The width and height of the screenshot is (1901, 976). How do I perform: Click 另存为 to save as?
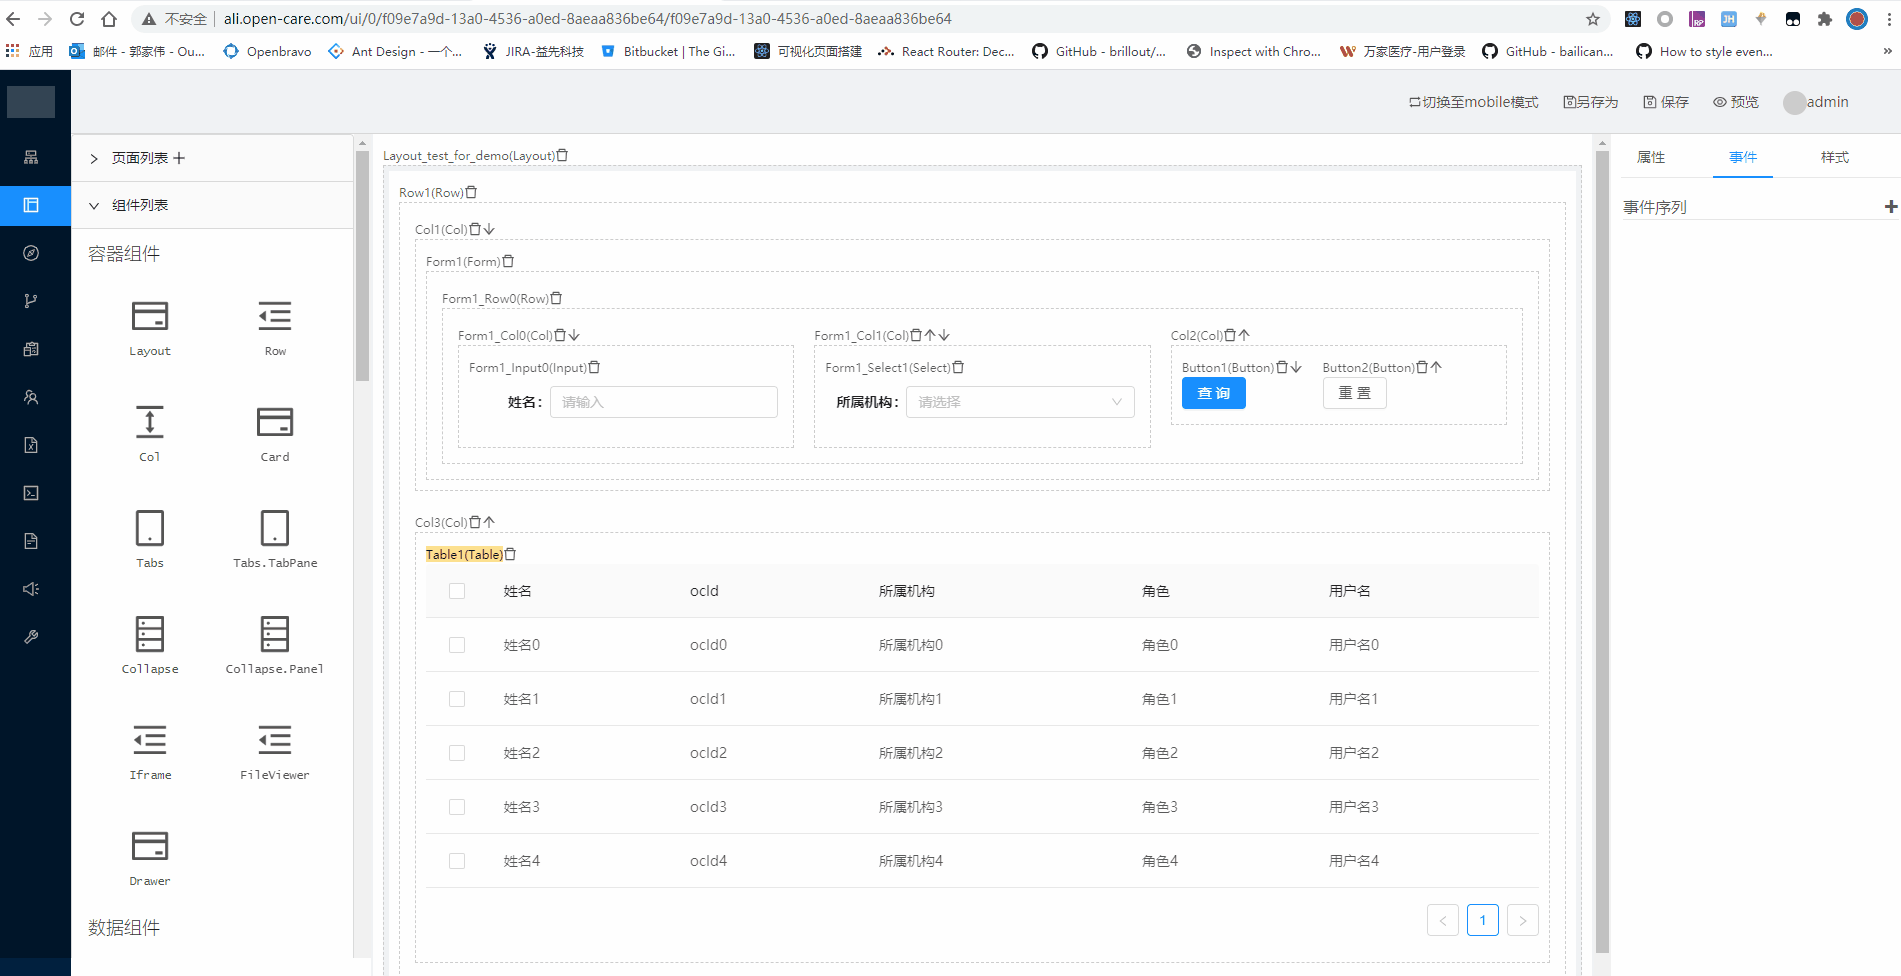point(1591,102)
